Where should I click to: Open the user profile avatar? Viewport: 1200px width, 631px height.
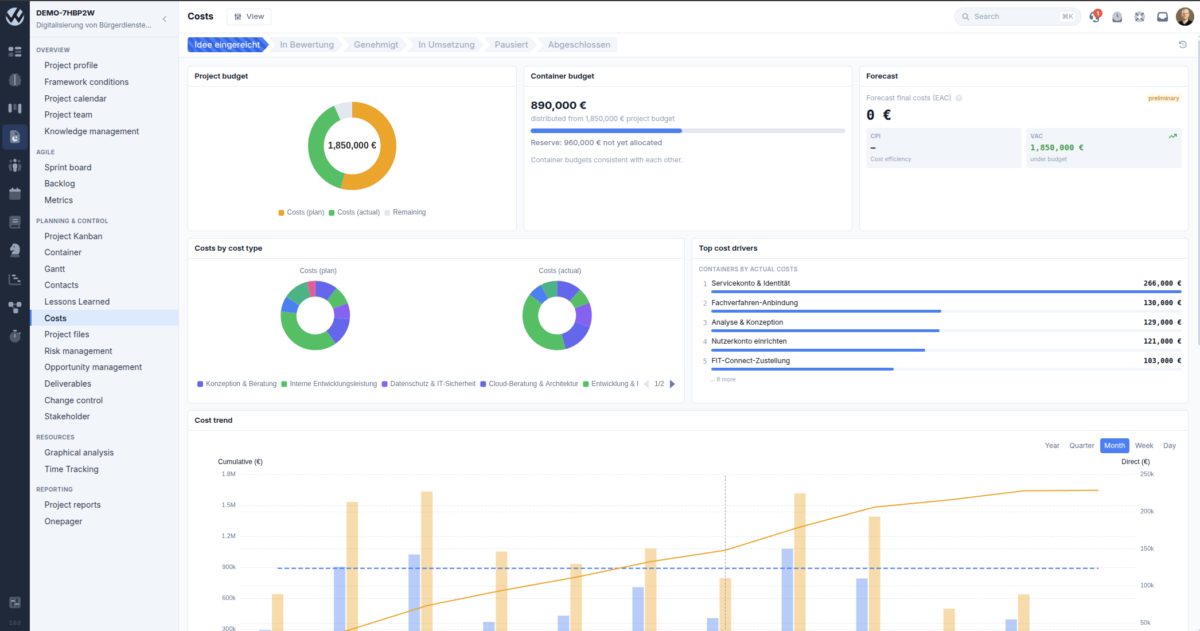tap(1185, 16)
